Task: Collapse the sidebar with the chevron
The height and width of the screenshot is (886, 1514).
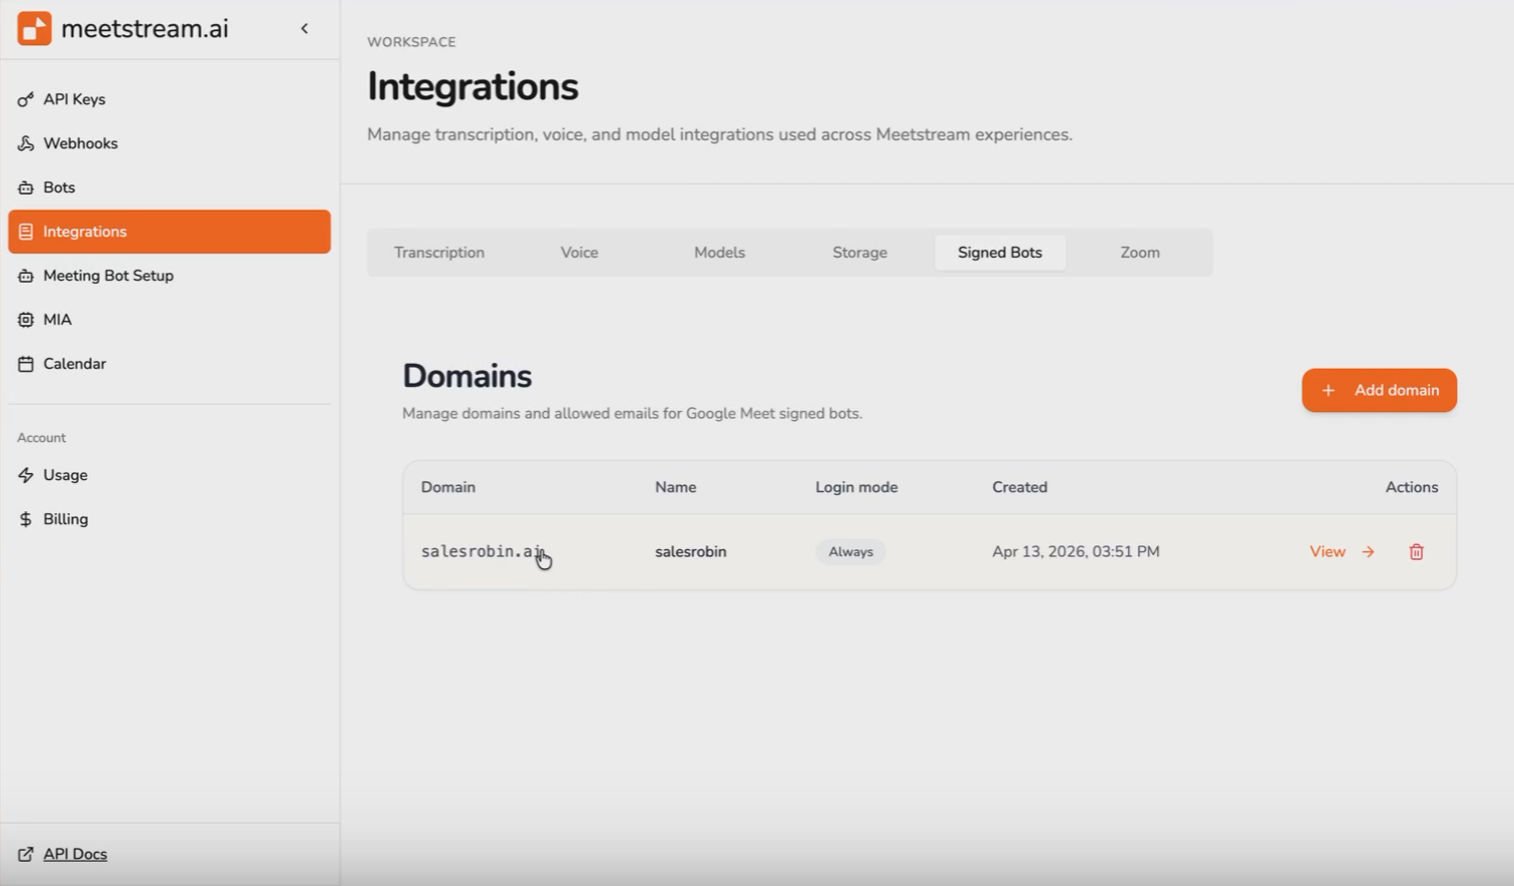Action: [305, 29]
